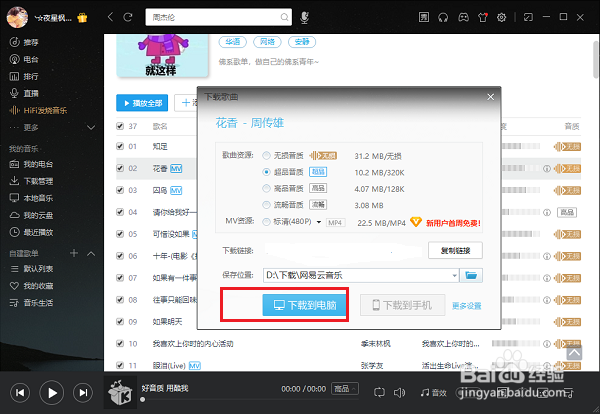Open settings via the gear icon
Screen dimensions: 600x414
tap(501, 17)
